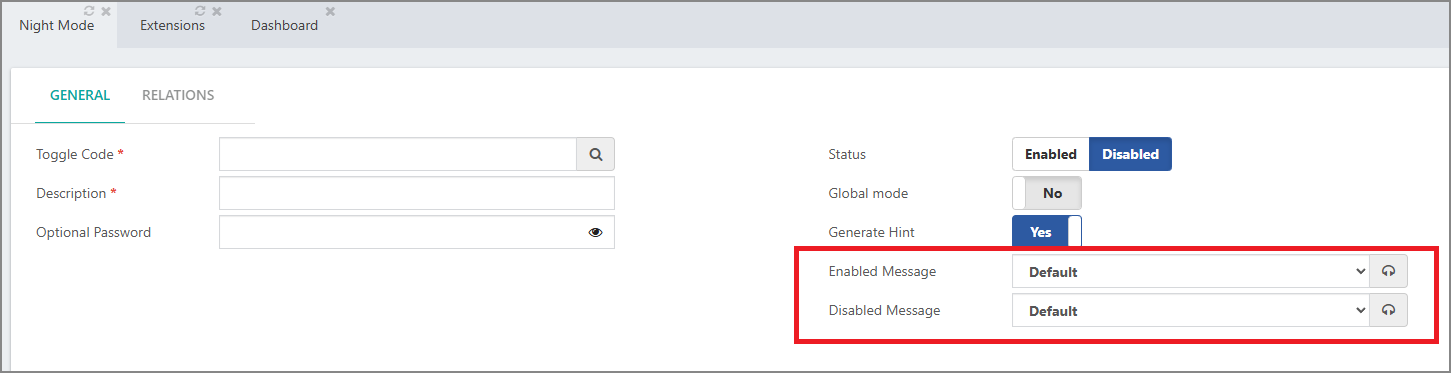Select the GENERAL tab
1451x373 pixels.
[80, 96]
